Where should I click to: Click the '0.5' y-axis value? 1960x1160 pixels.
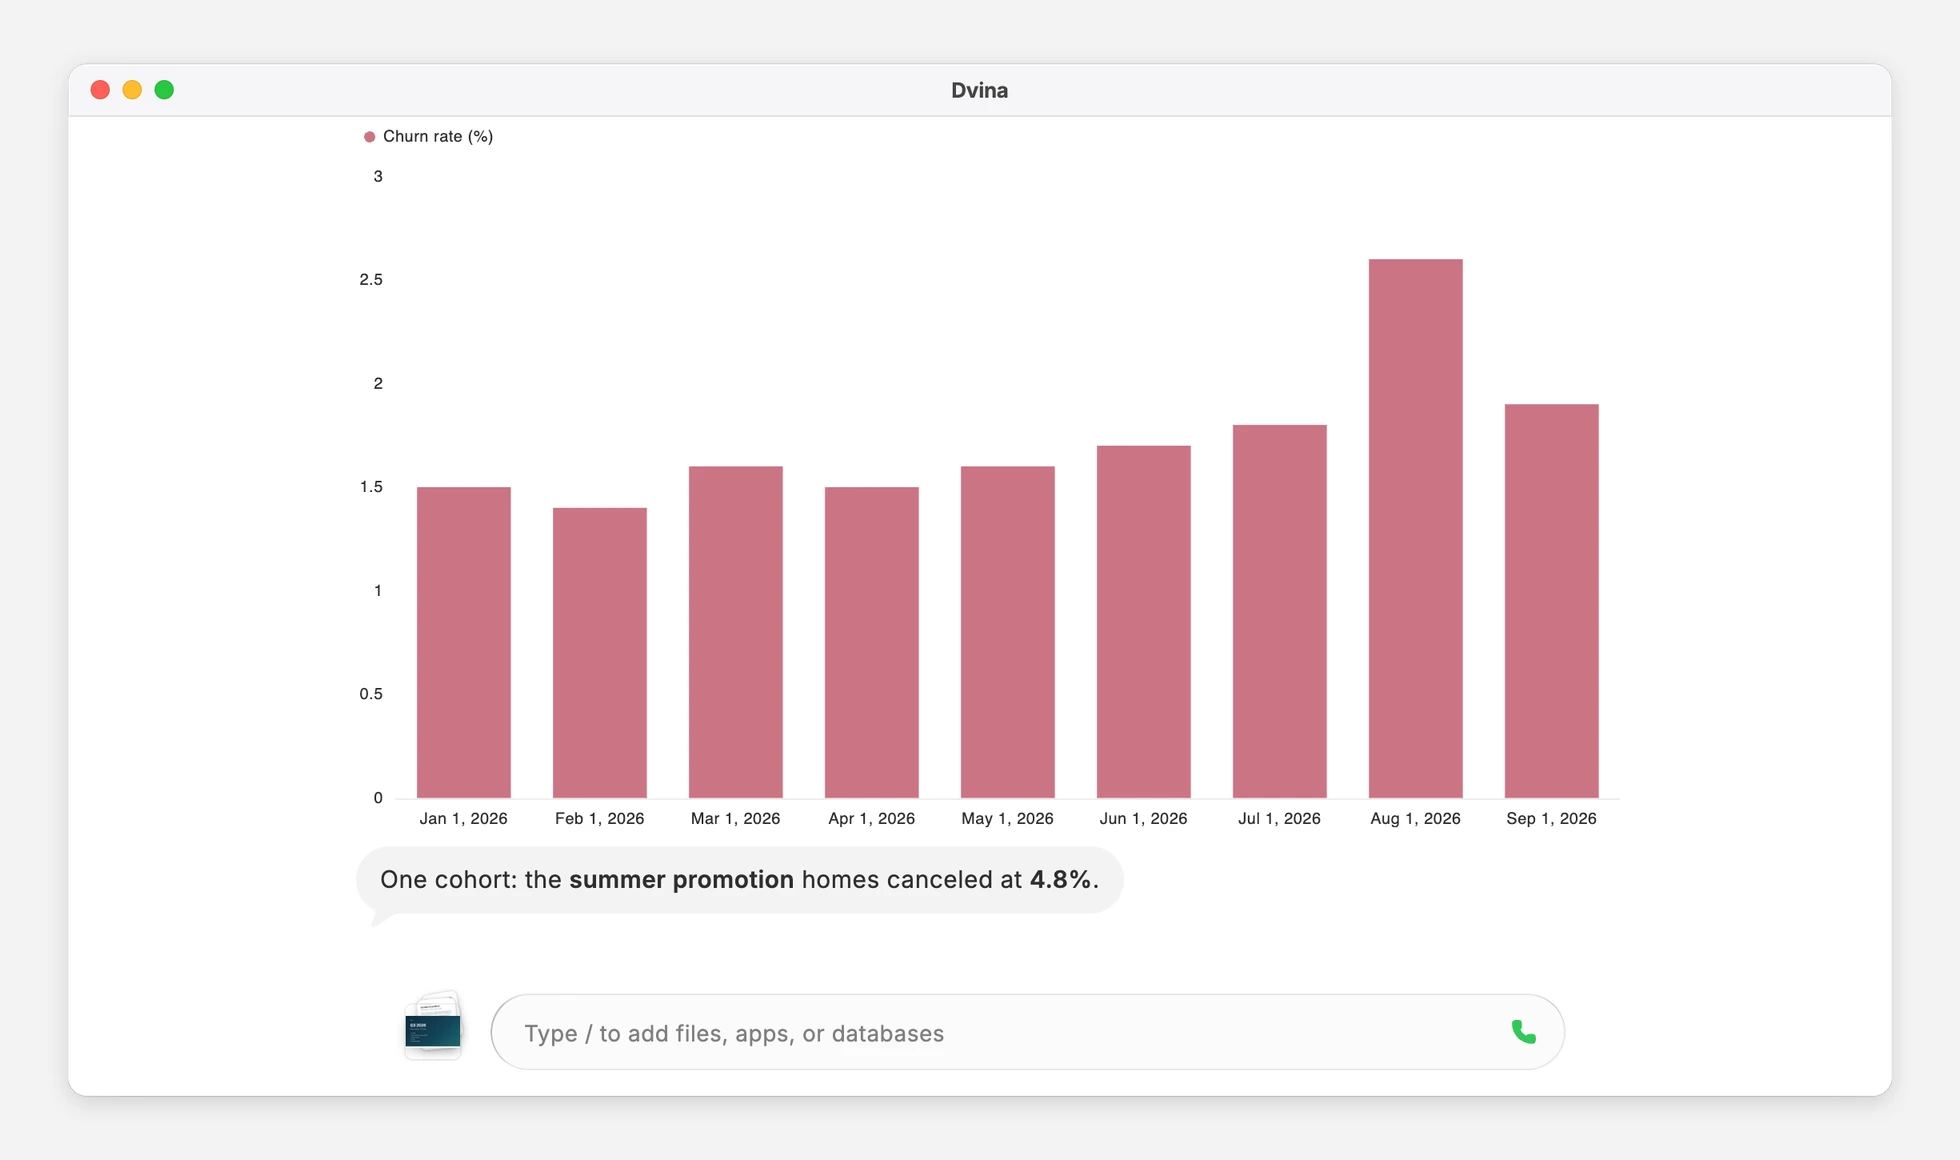371,694
